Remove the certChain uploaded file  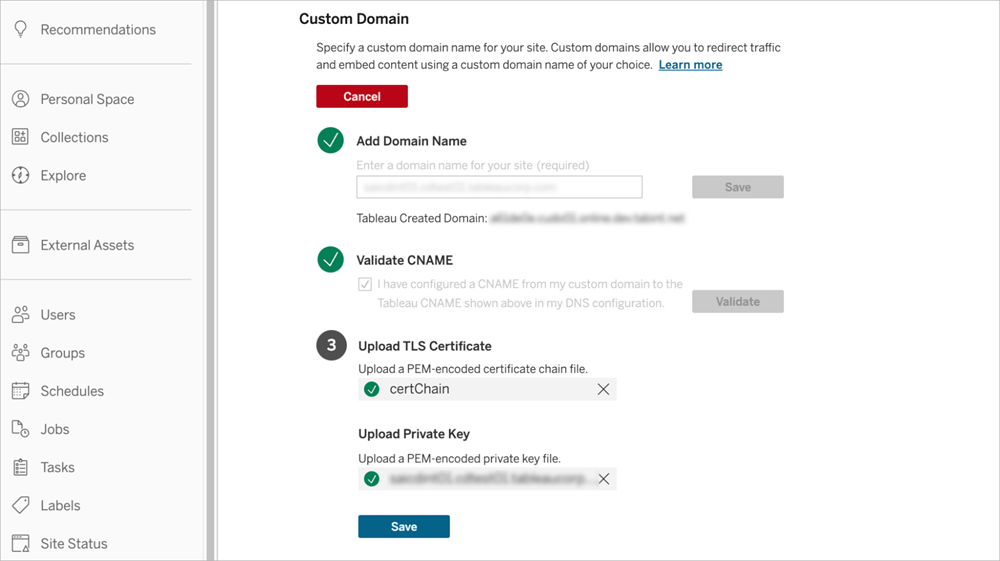603,389
